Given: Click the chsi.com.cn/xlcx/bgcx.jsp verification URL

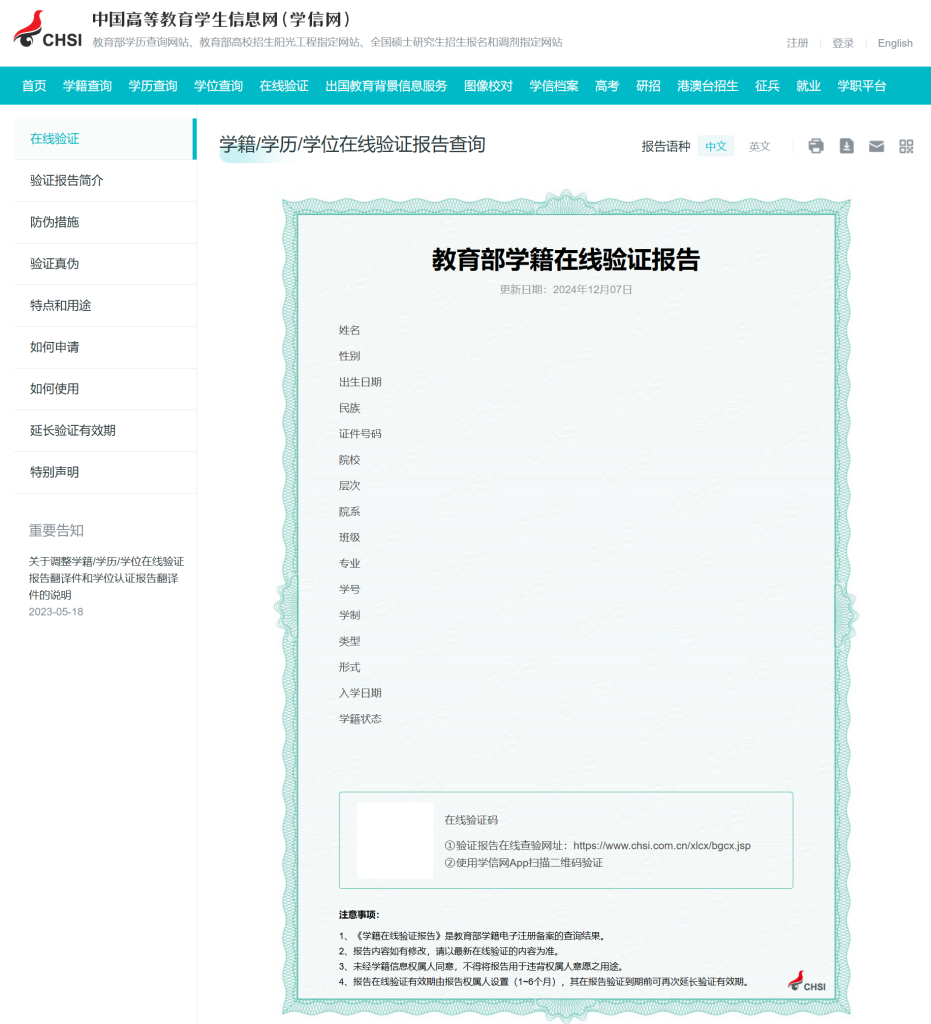Looking at the screenshot, I should [x=662, y=846].
